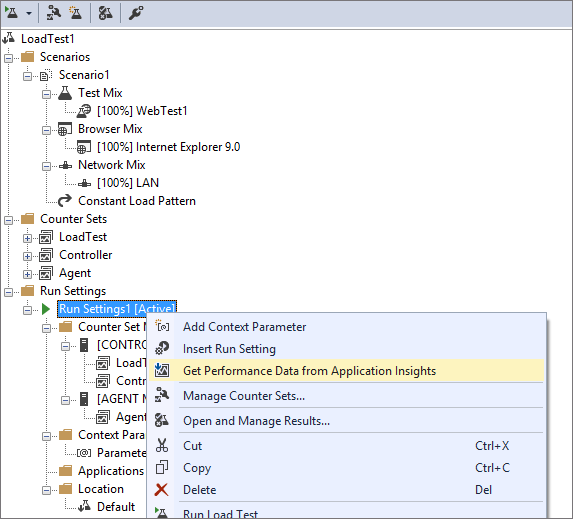The image size is (573, 519).
Task: Choose Get Performance Data from Application Insights
Action: pos(346,371)
